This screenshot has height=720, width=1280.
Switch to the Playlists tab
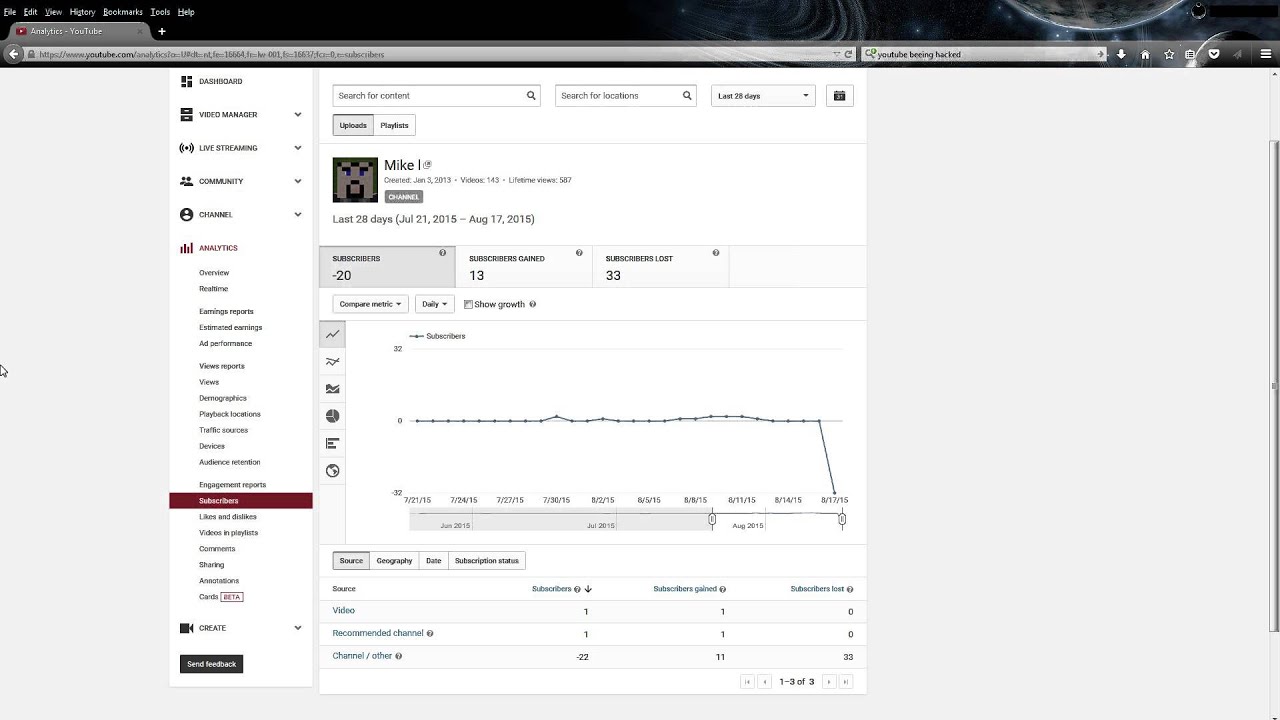pos(394,125)
